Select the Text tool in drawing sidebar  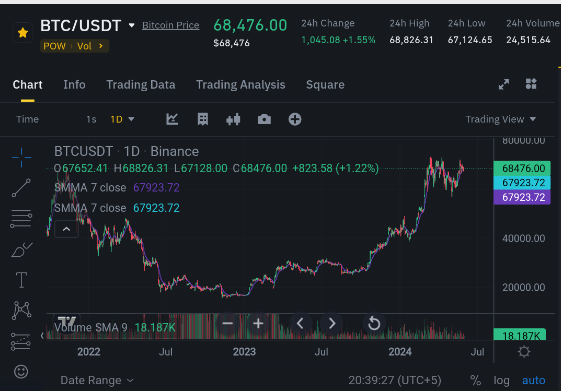pos(21,280)
